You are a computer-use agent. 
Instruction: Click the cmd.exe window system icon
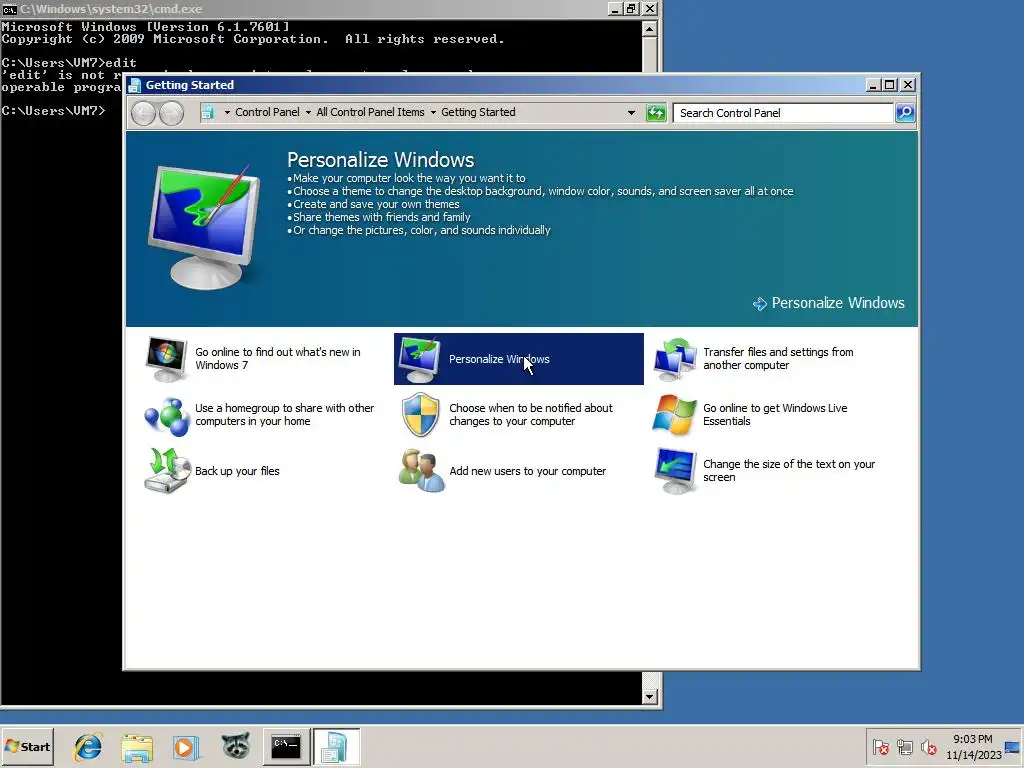click(x=9, y=9)
